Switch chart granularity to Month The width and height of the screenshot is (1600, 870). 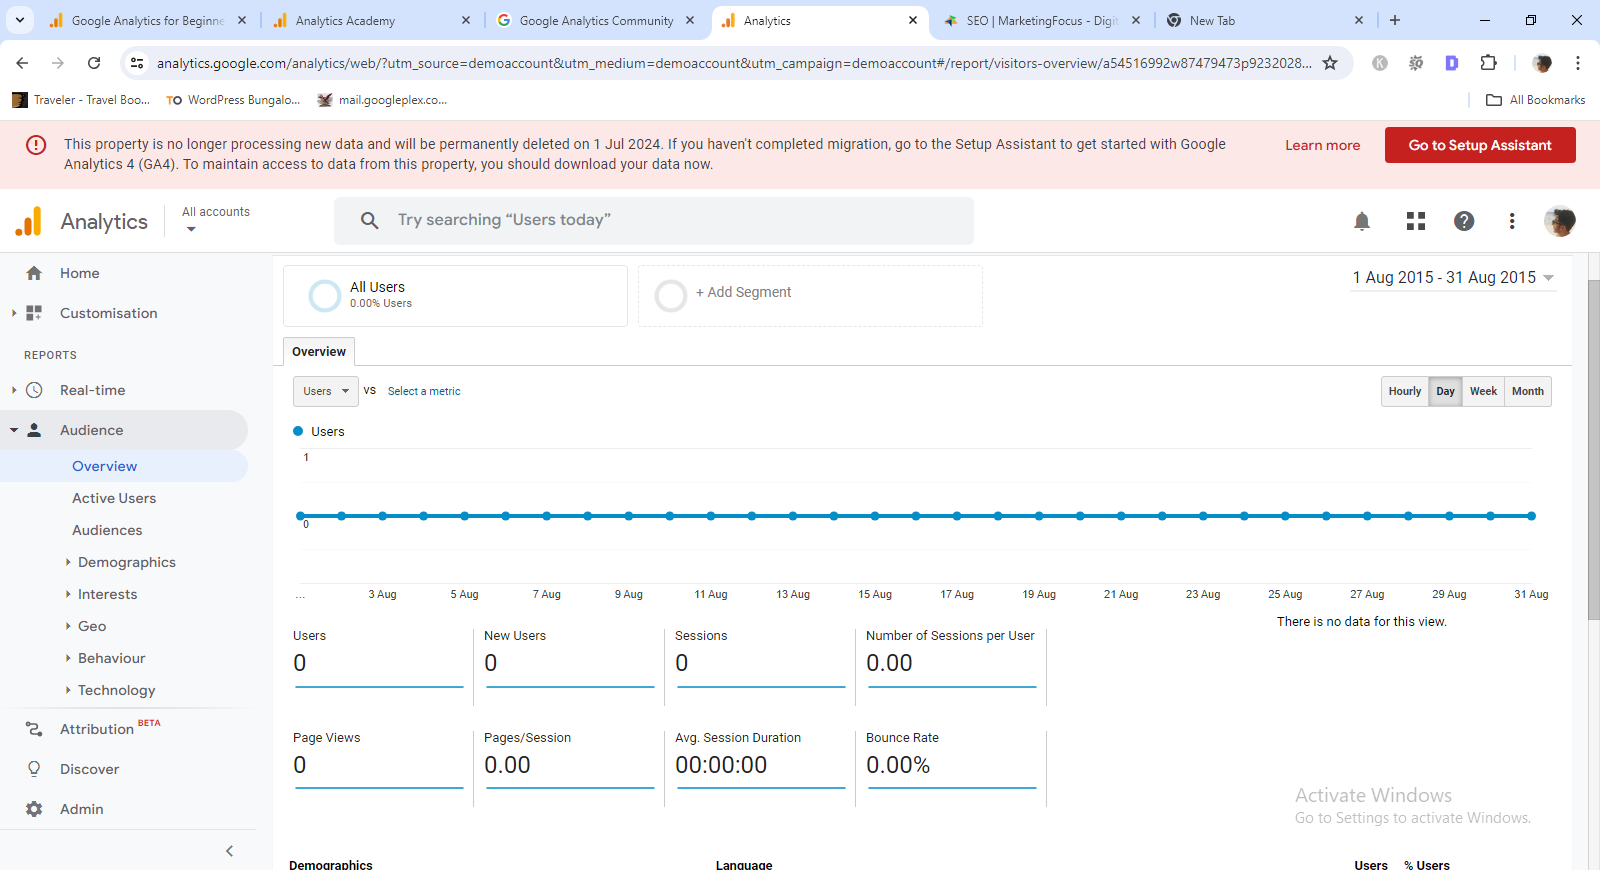point(1528,391)
